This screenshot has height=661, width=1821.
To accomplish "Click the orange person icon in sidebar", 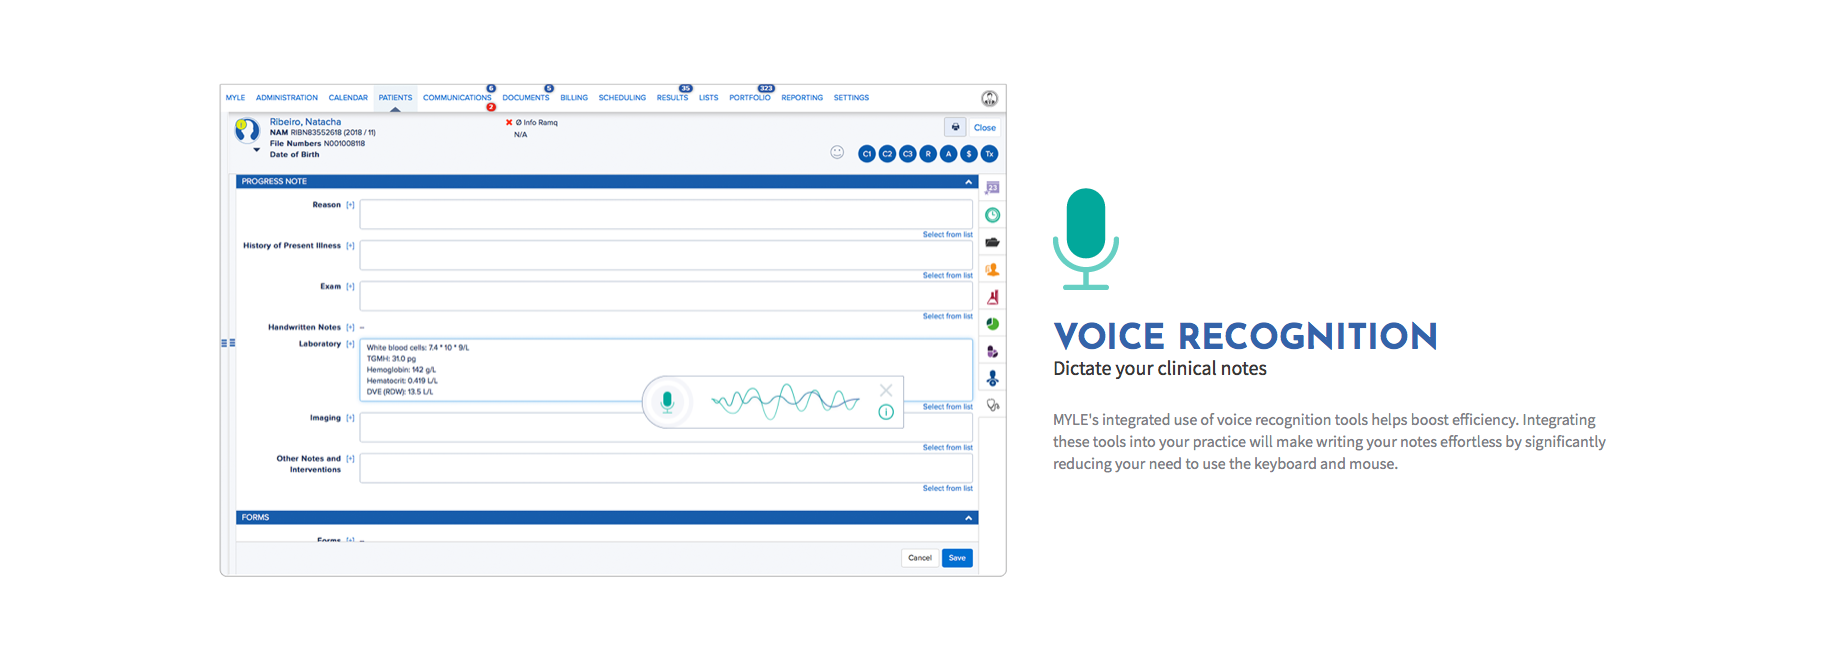I will click(992, 270).
